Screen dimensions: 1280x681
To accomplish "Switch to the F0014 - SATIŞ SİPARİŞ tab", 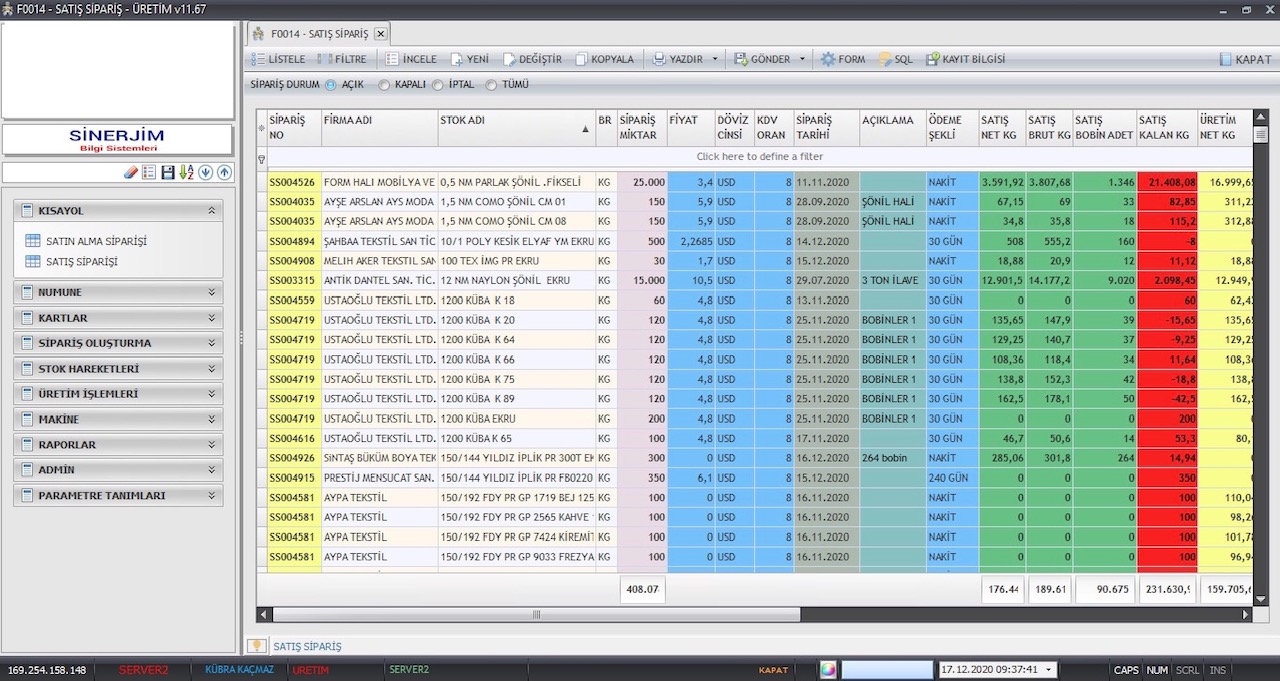I will pos(319,34).
